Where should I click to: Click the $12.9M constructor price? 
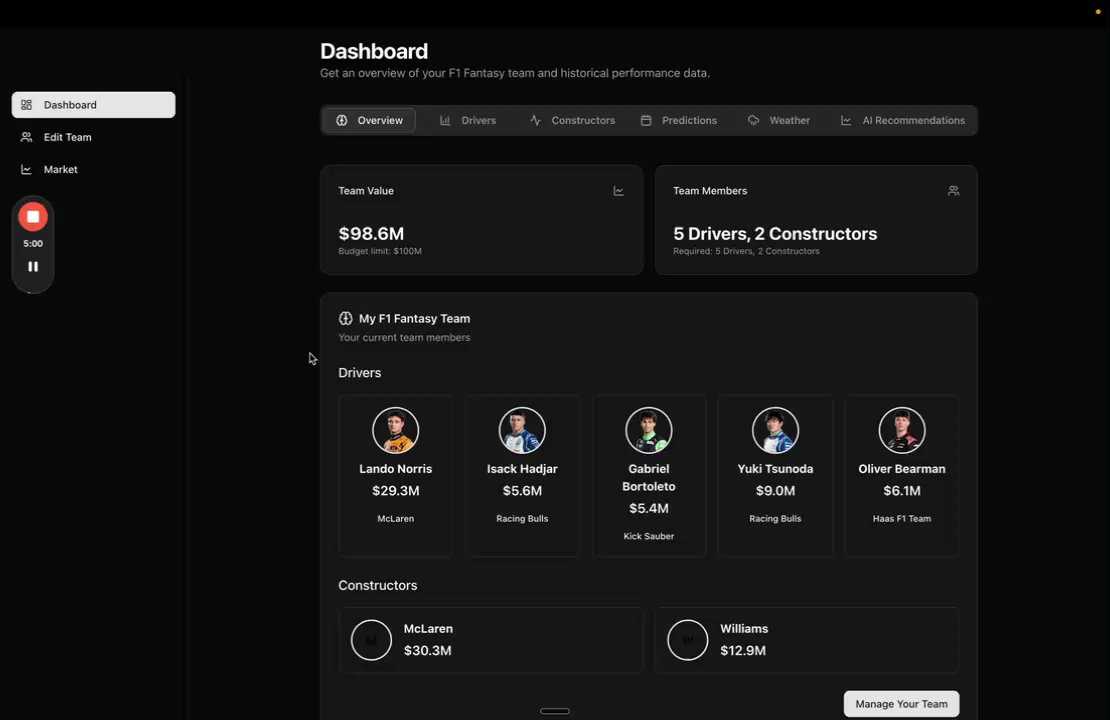pyautogui.click(x=743, y=651)
